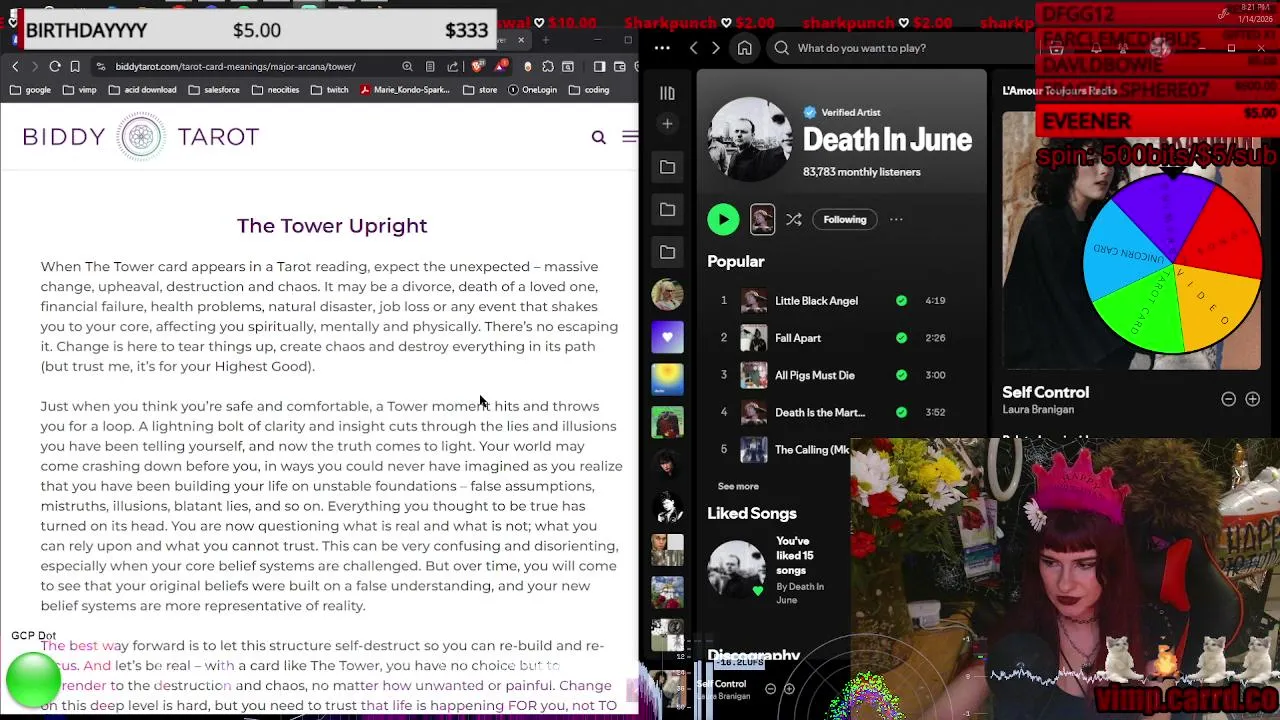Open the vimp bookmarks folder
The image size is (1280, 720).
(80, 90)
